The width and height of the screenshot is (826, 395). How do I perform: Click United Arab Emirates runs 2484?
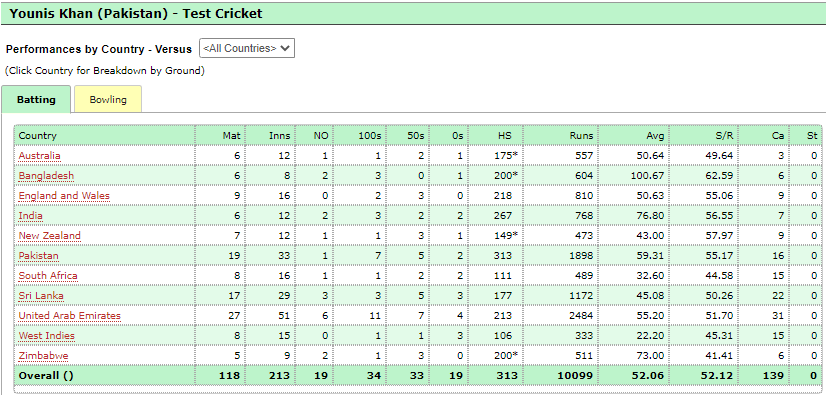pos(581,316)
